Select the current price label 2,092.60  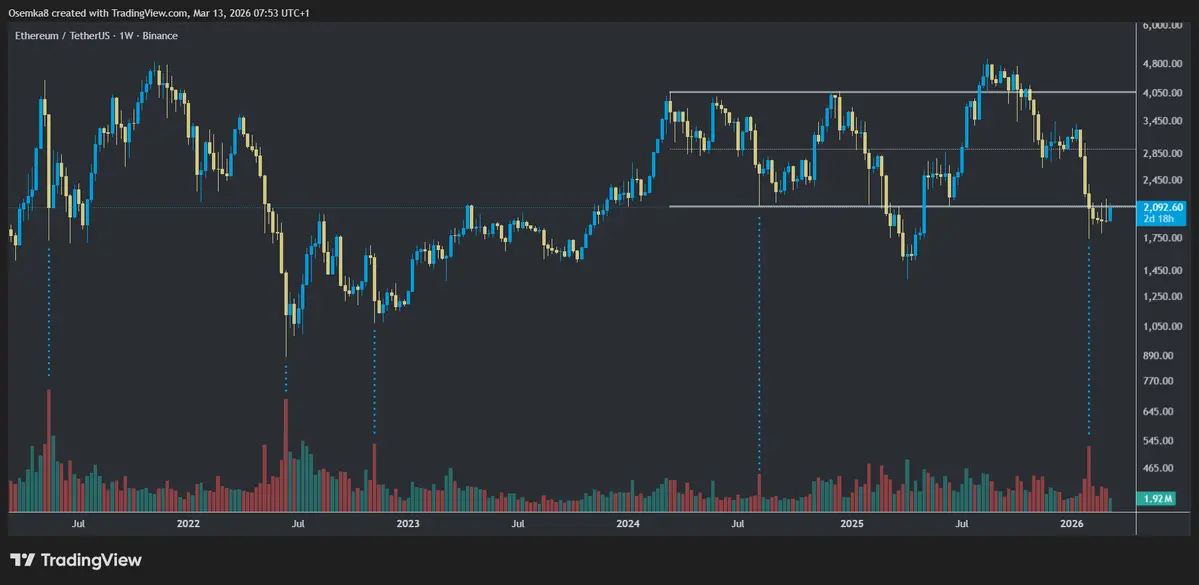point(1163,207)
